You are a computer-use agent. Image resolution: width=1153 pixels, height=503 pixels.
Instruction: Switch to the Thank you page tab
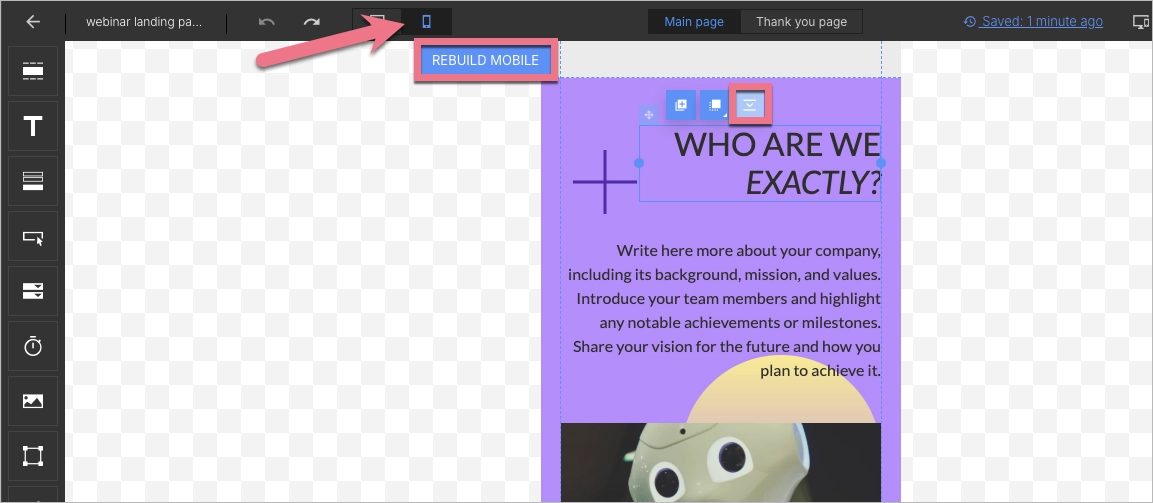point(801,22)
